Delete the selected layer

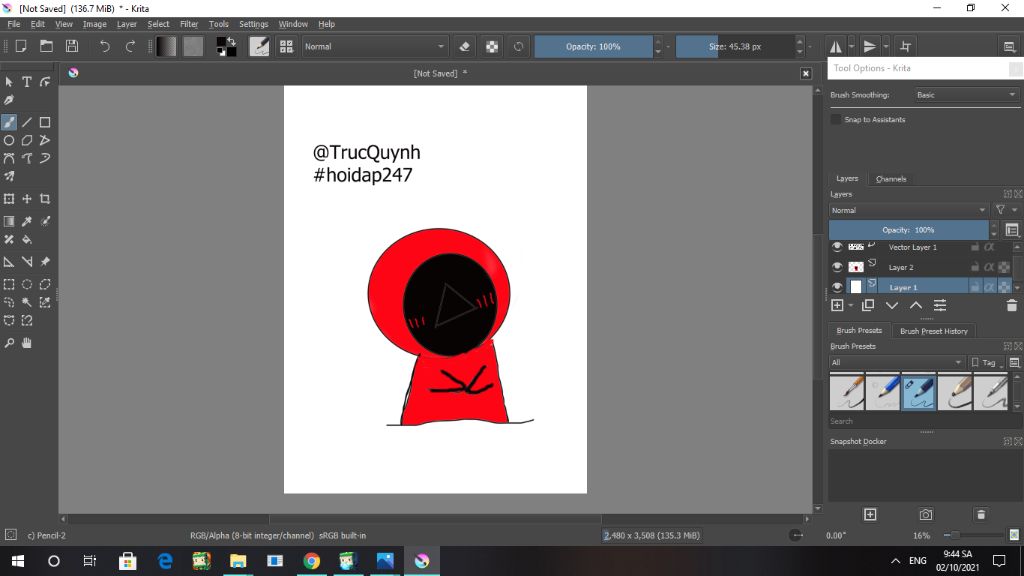tap(1012, 306)
